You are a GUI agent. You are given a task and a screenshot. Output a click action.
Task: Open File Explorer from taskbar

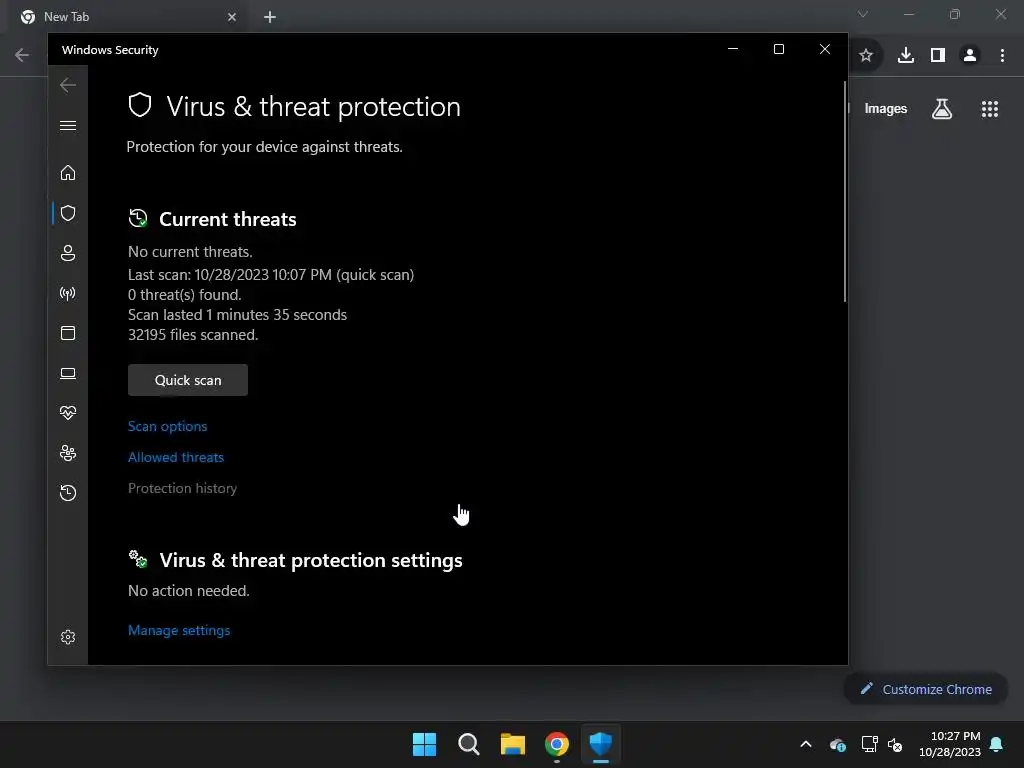(513, 744)
